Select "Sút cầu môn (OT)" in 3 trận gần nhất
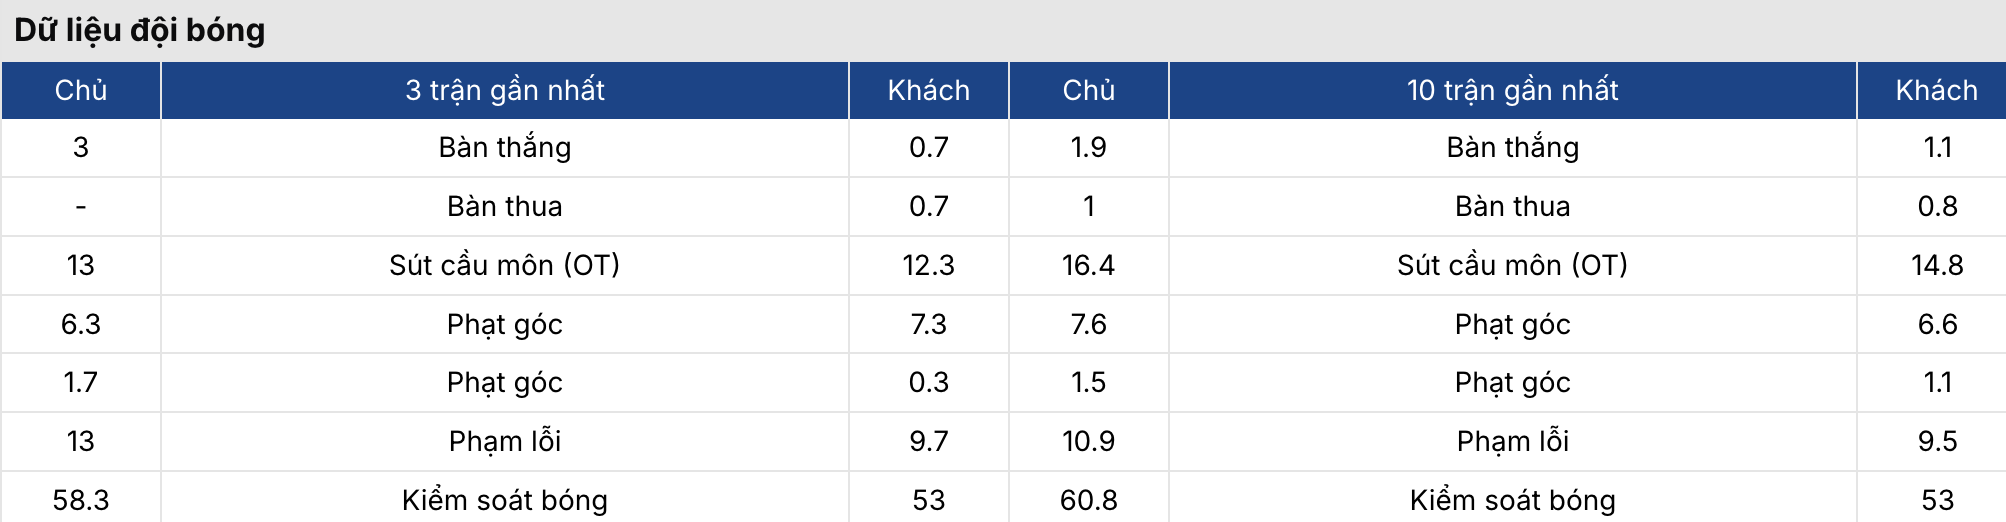This screenshot has height=522, width=2006. click(x=504, y=265)
